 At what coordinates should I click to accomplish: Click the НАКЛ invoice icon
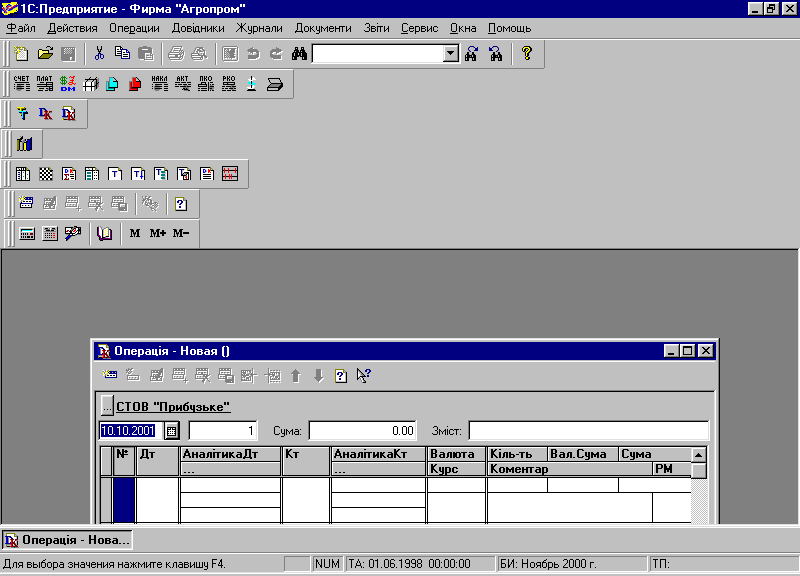160,84
